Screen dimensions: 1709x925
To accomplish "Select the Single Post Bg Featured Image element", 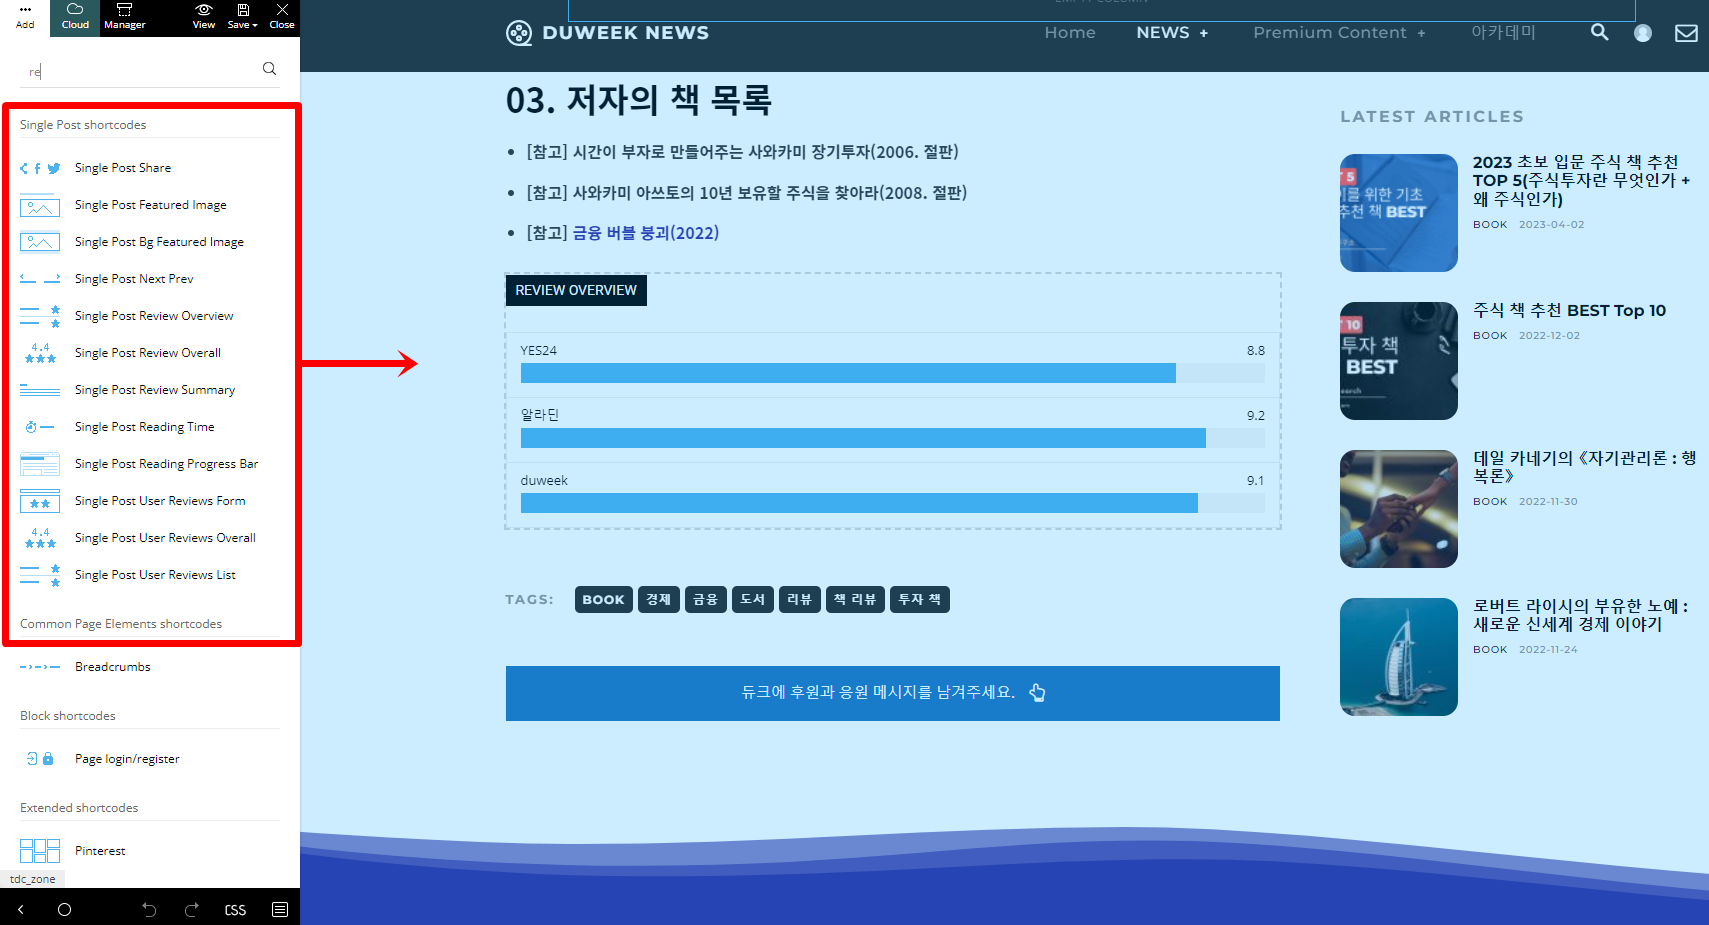I will coord(150,242).
